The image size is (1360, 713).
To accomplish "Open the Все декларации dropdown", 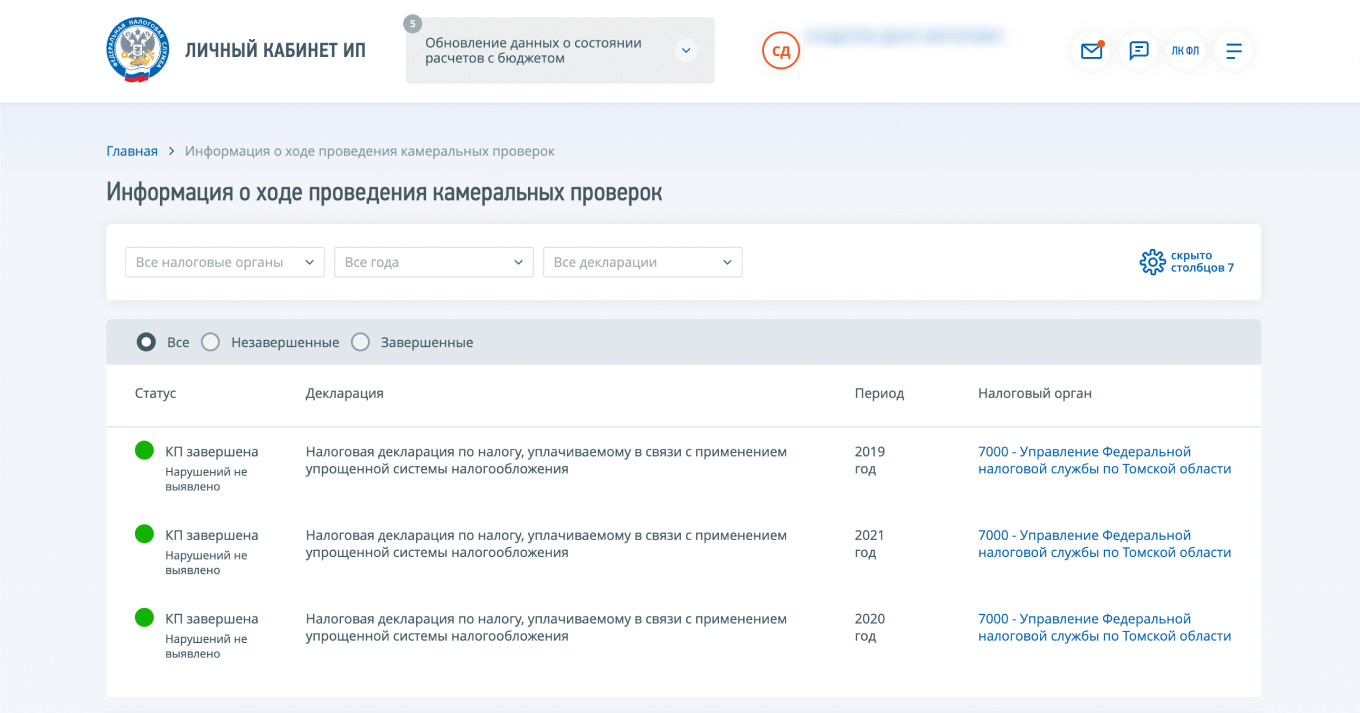I will [x=642, y=261].
